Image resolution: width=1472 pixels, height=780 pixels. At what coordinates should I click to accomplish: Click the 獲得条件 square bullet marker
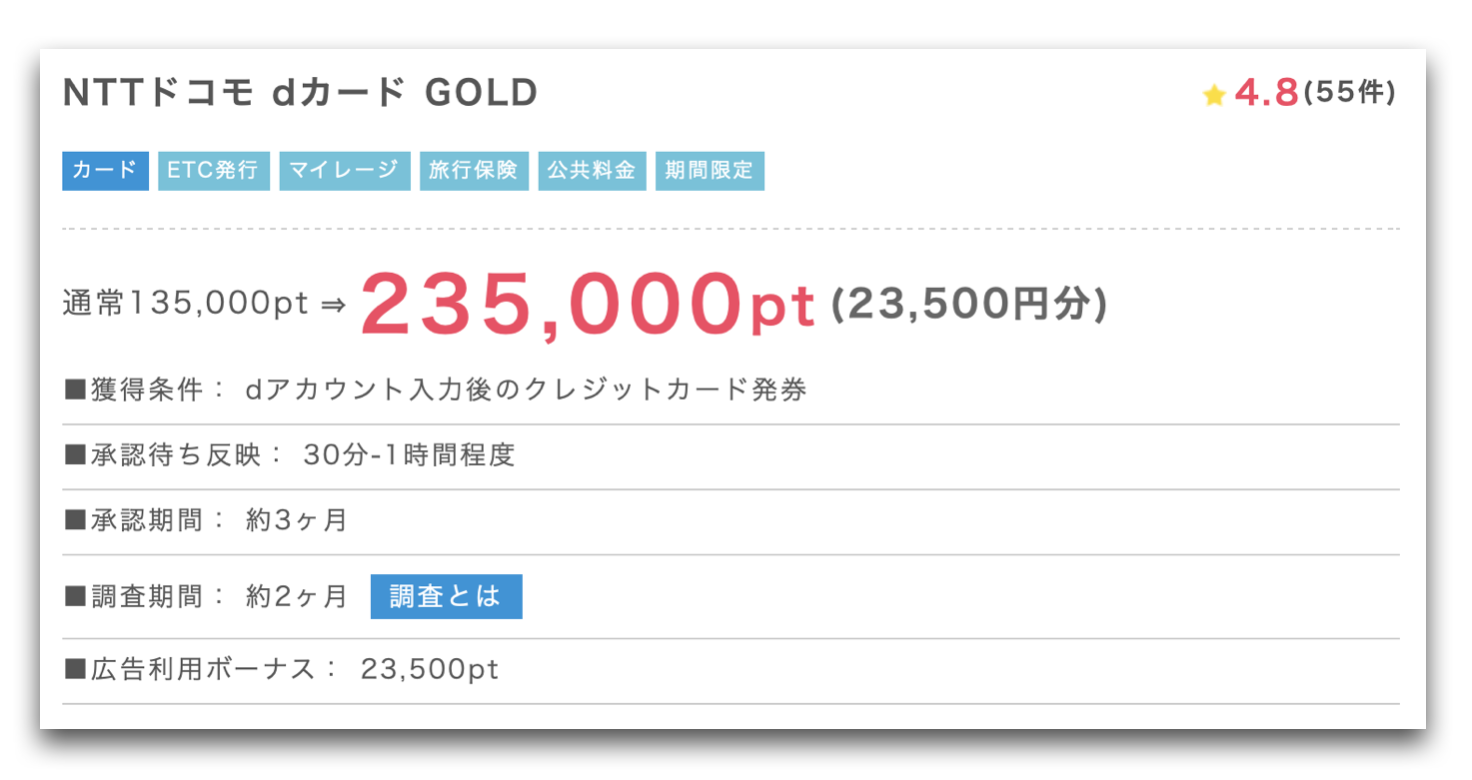[x=75, y=391]
